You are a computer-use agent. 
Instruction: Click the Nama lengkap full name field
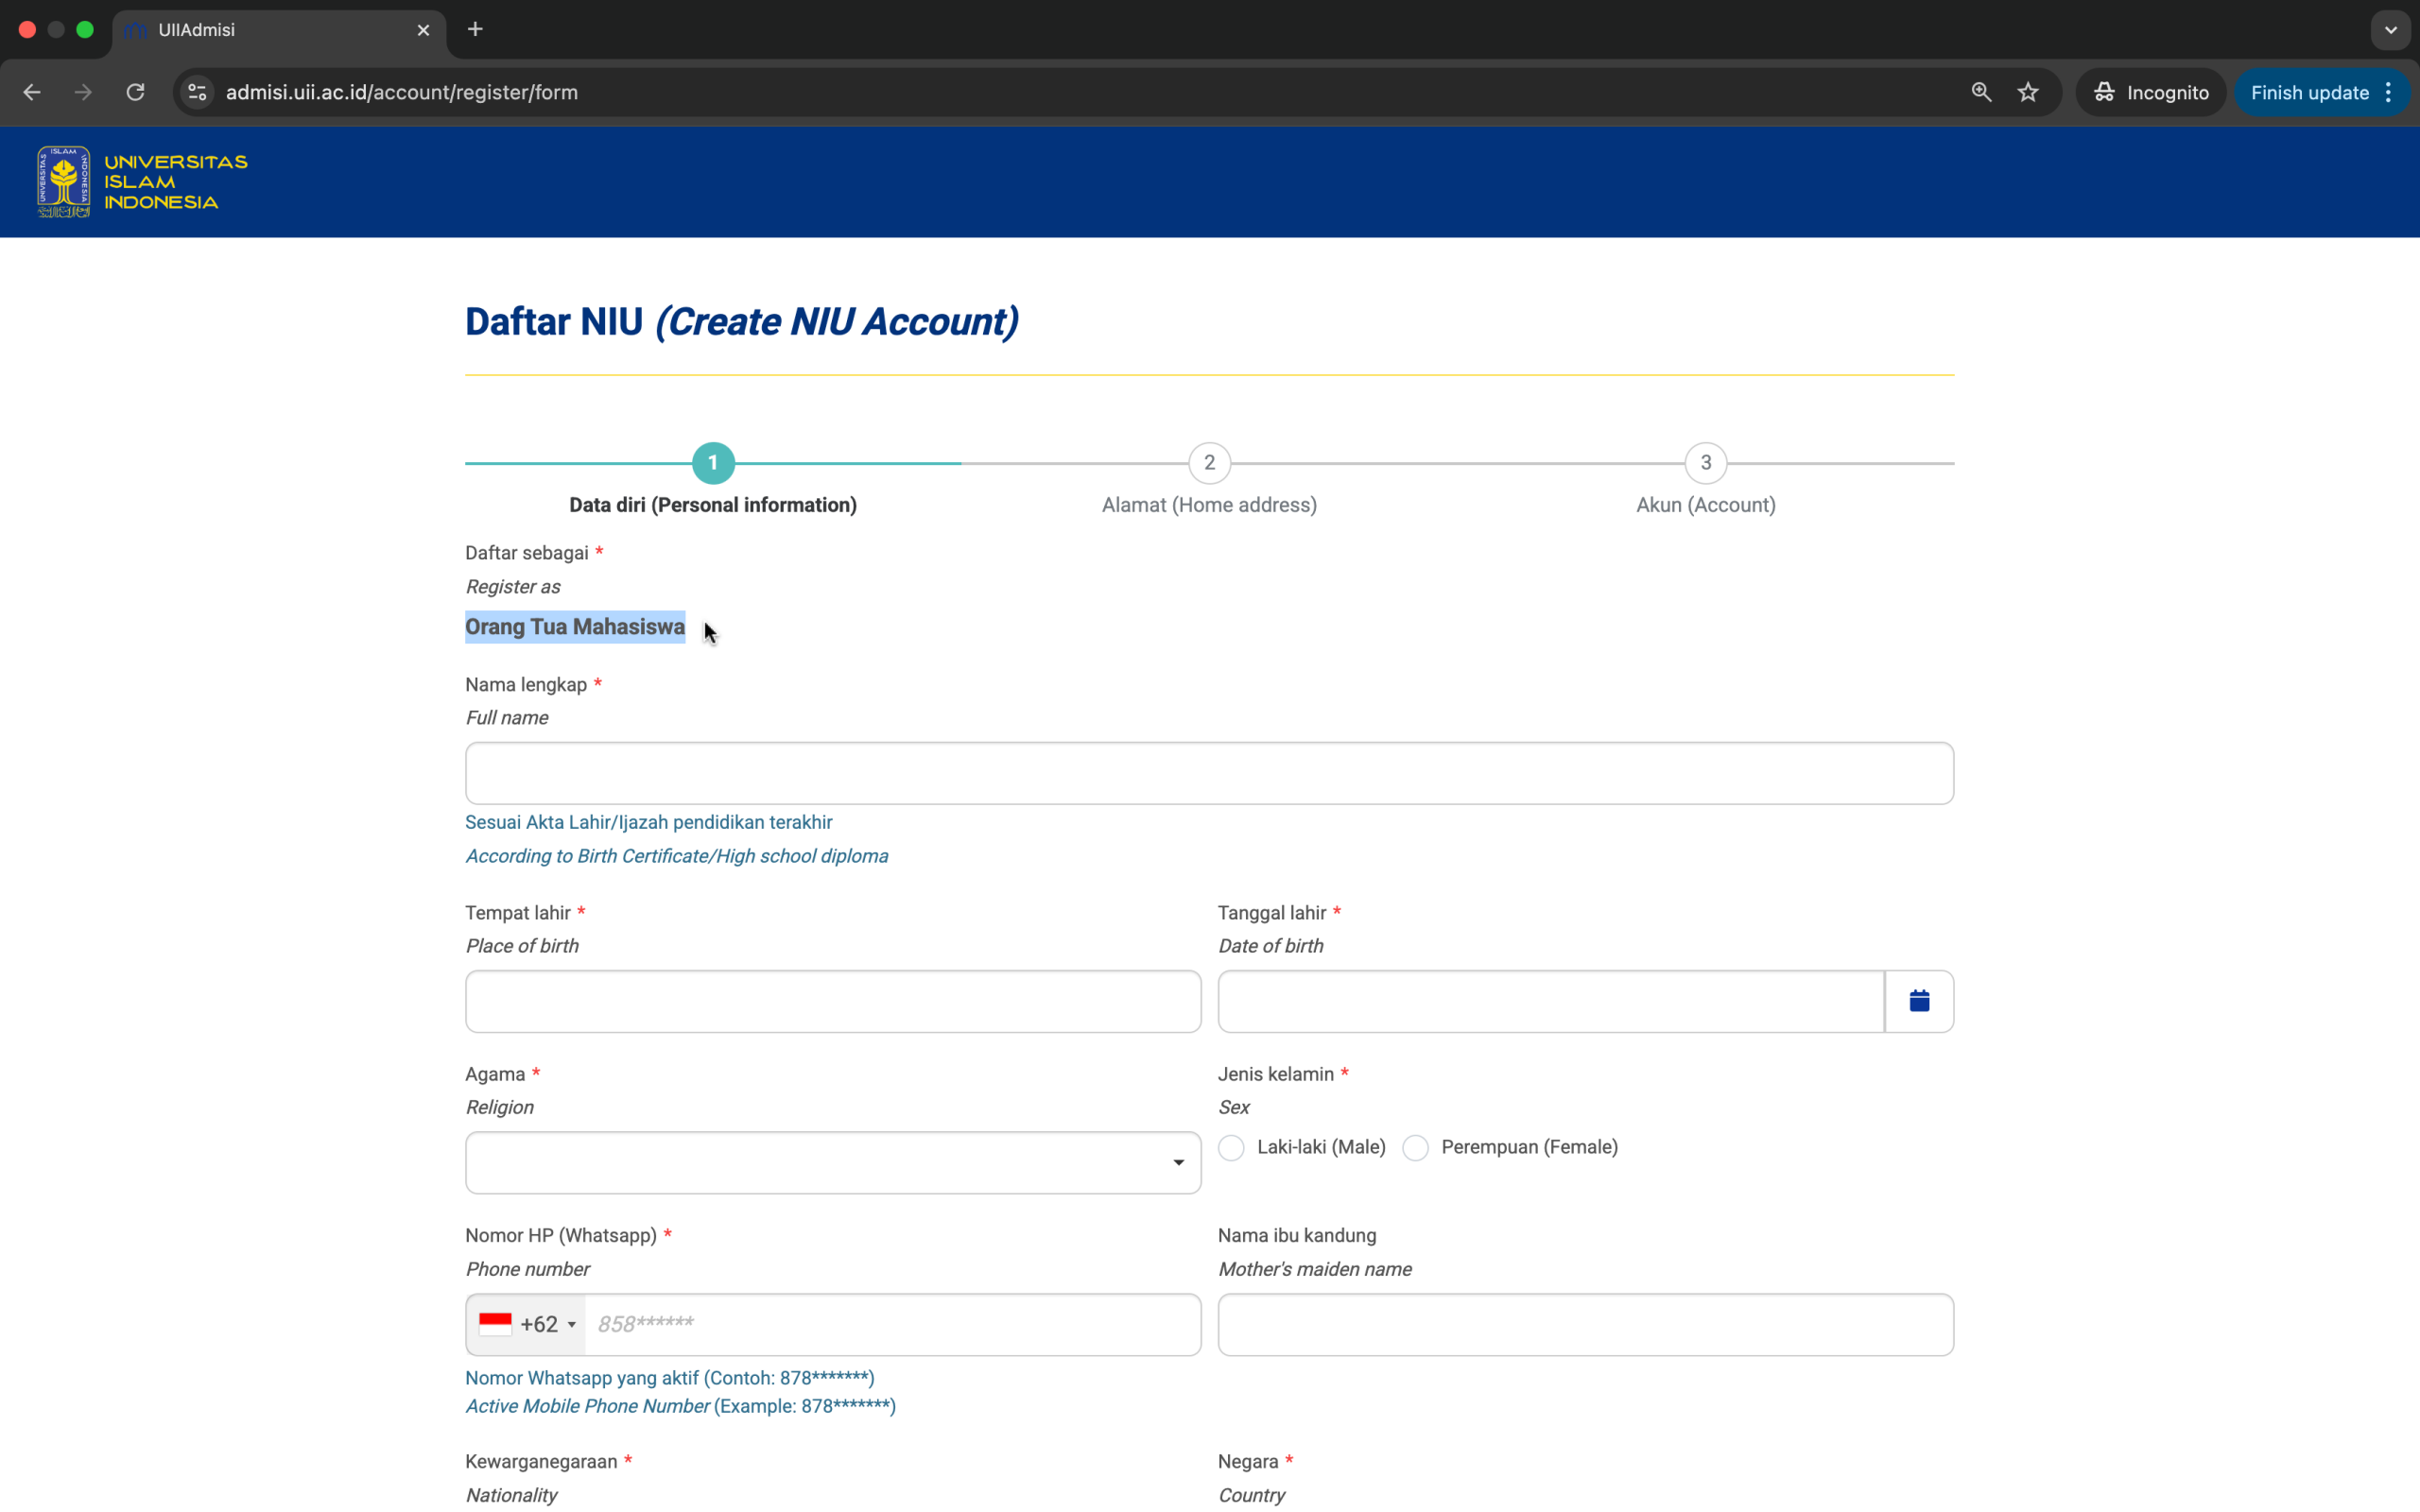coord(1208,773)
